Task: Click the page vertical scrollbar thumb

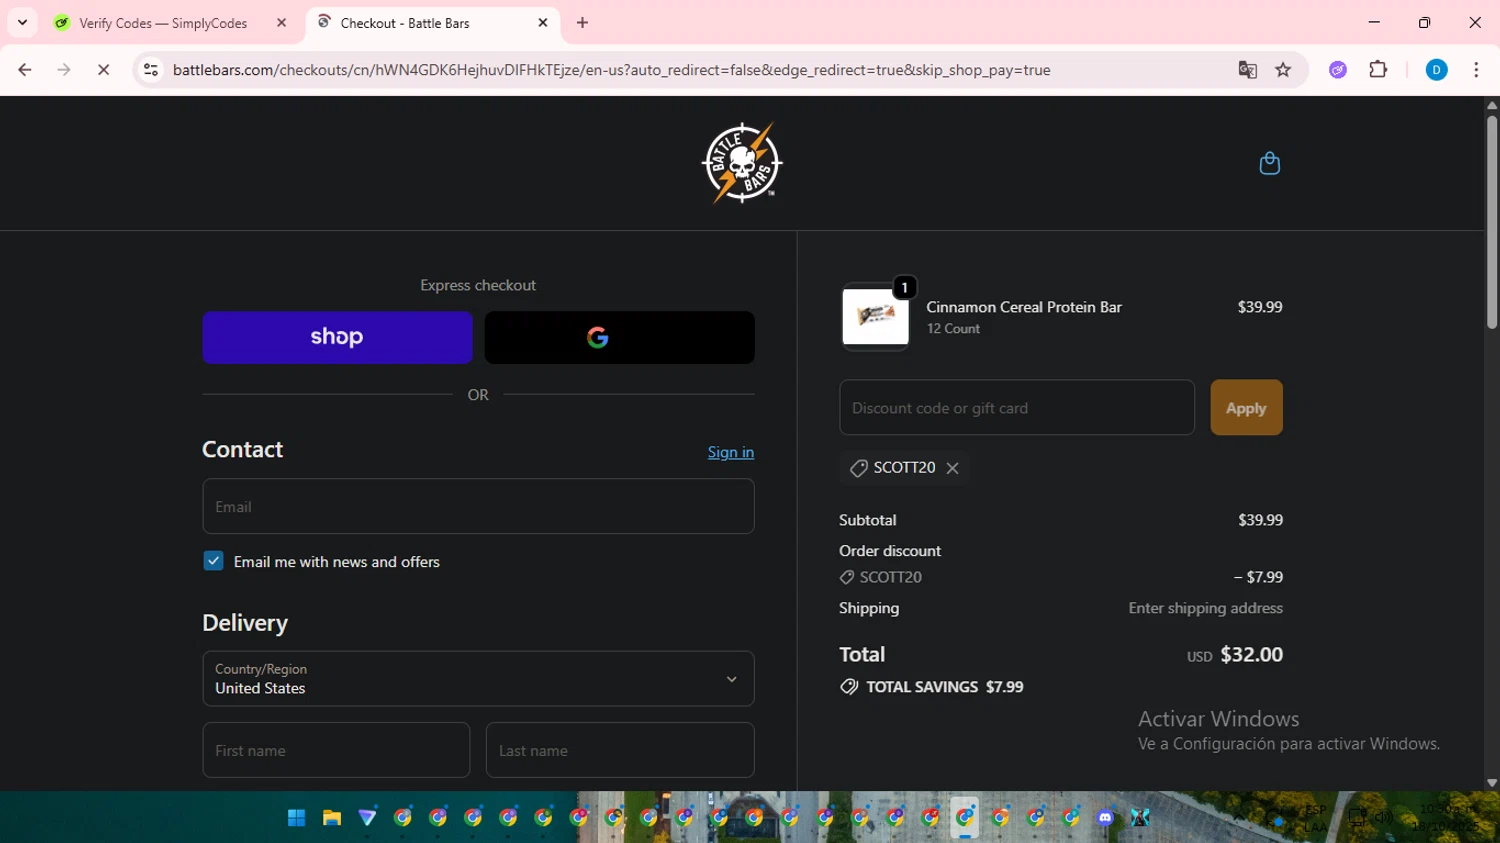Action: (x=1491, y=222)
